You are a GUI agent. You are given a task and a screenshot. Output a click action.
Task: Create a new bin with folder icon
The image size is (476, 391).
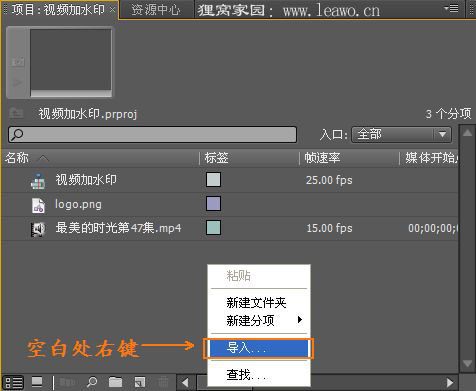coord(115,382)
